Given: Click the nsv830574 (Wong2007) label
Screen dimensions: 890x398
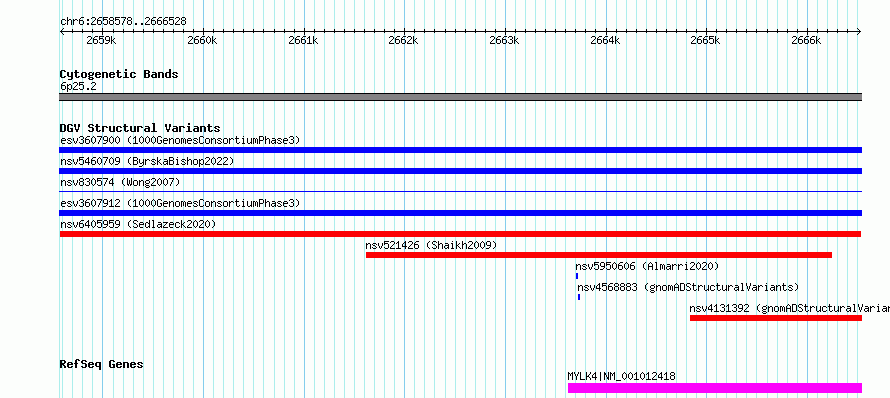Looking at the screenshot, I should pyautogui.click(x=120, y=182).
